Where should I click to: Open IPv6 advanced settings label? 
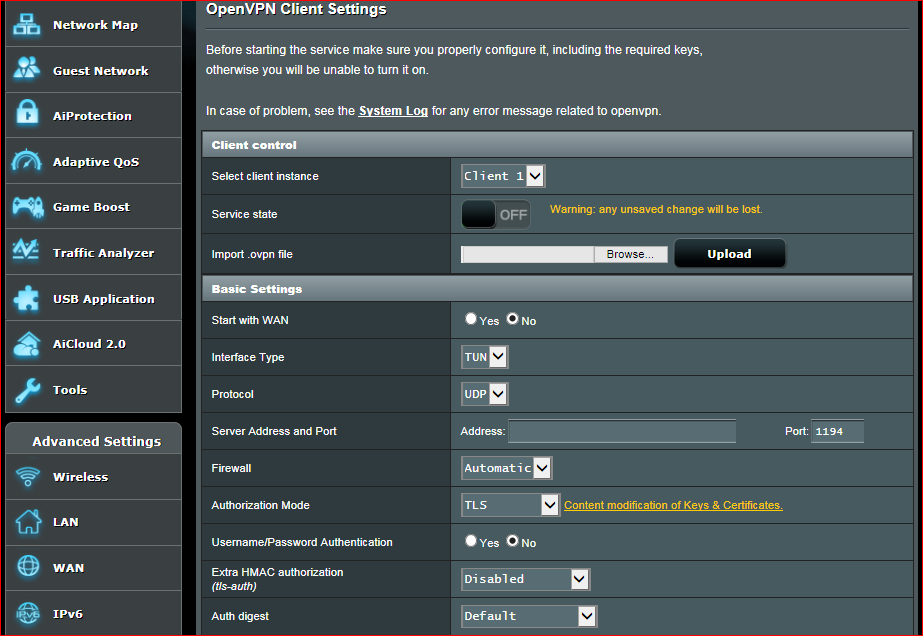(68, 614)
